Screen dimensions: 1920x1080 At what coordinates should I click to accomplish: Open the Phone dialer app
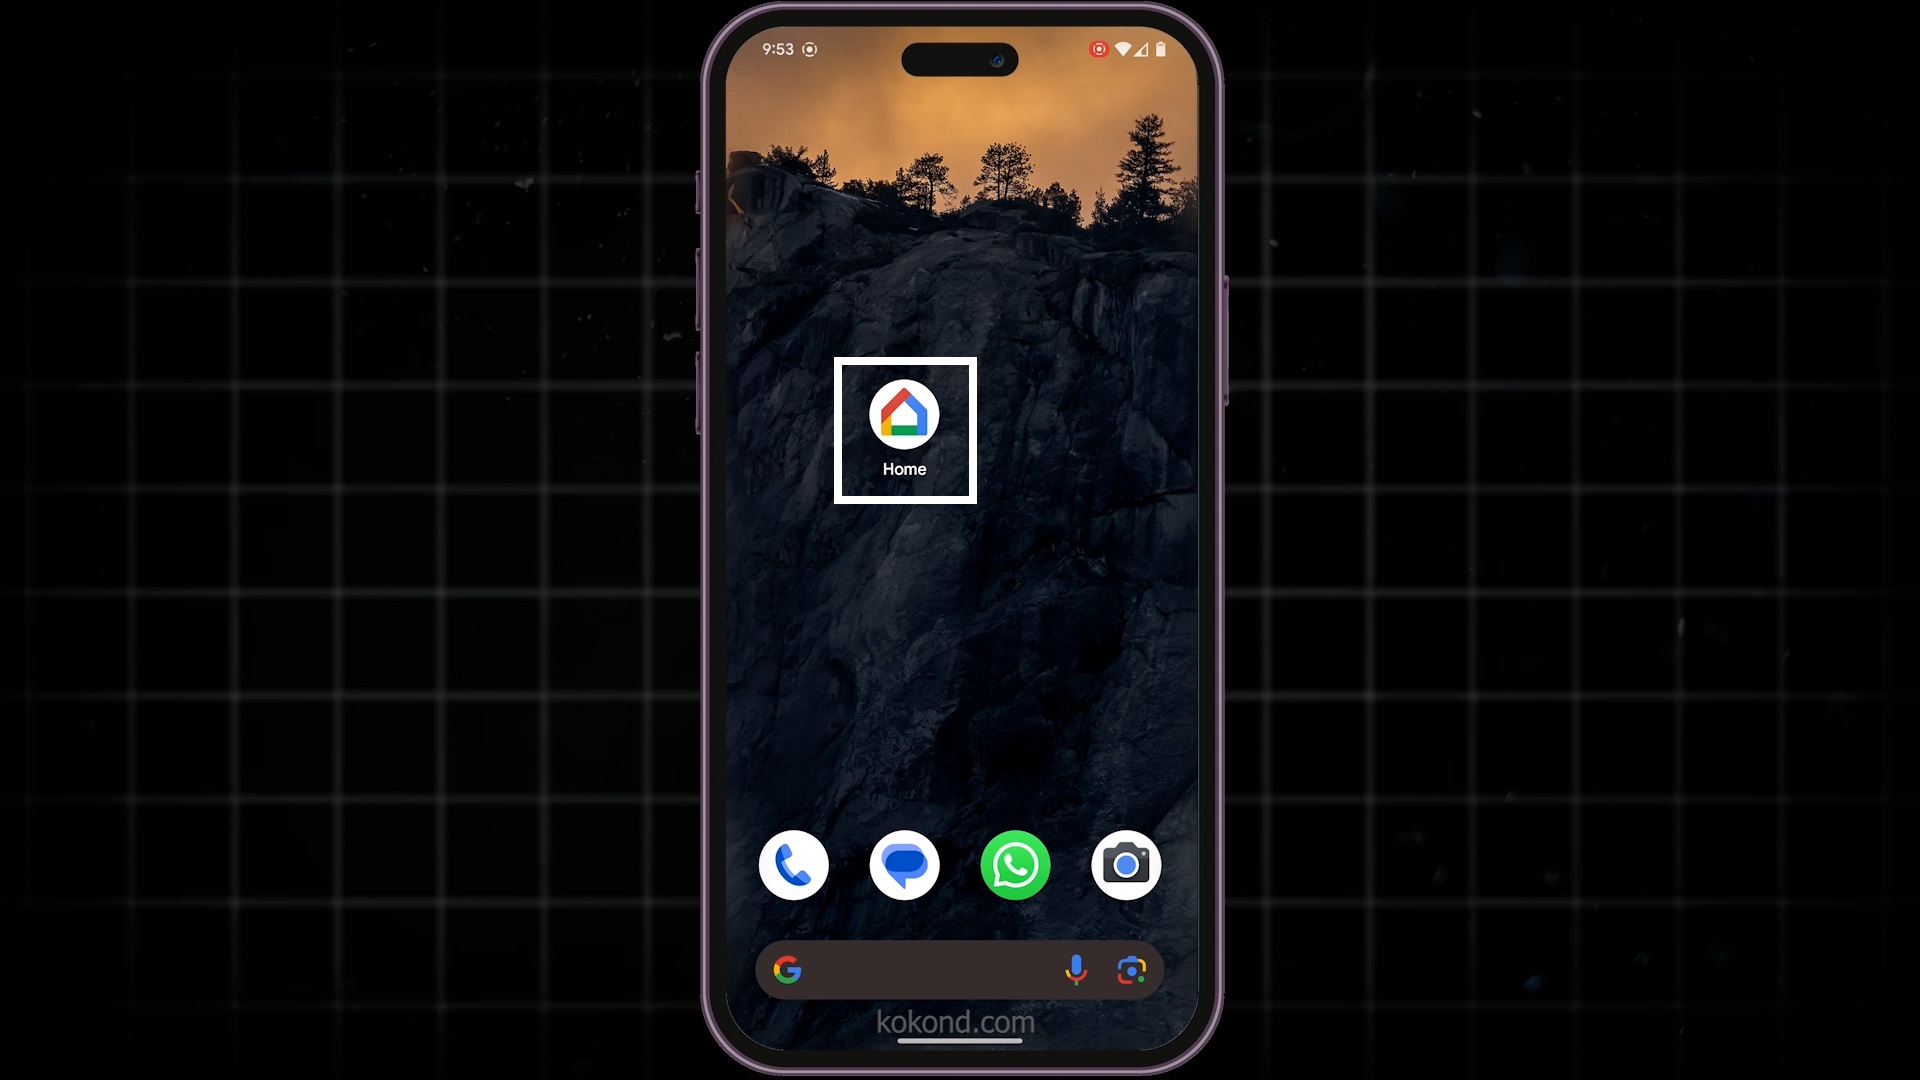(x=793, y=865)
